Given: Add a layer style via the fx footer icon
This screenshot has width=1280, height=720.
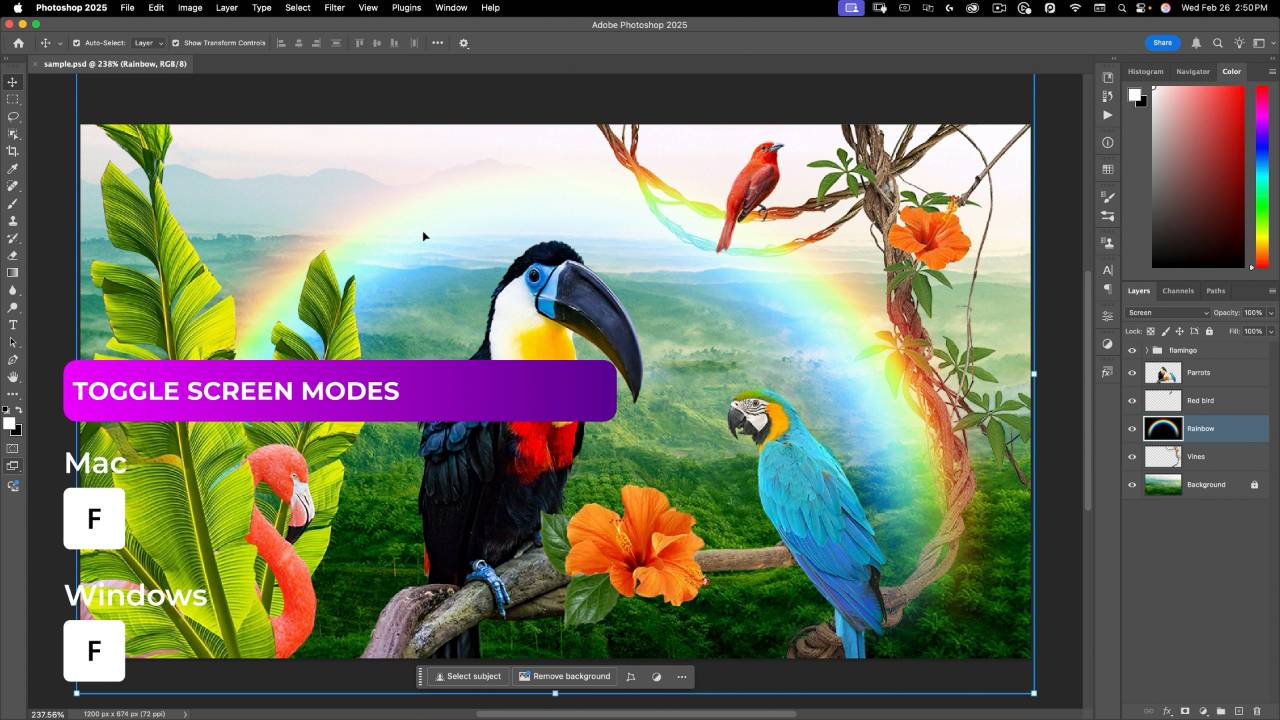Looking at the screenshot, I should tap(1167, 711).
